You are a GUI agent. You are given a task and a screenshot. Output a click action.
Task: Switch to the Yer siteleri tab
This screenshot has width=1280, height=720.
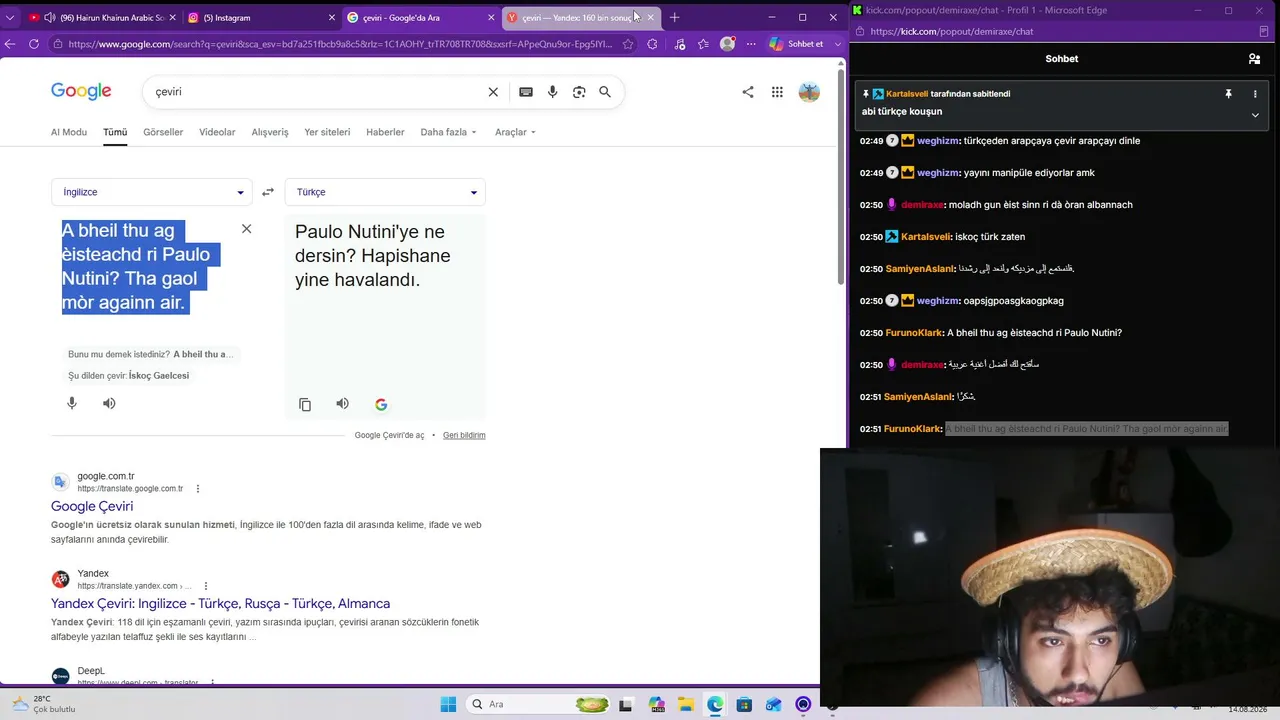[327, 132]
